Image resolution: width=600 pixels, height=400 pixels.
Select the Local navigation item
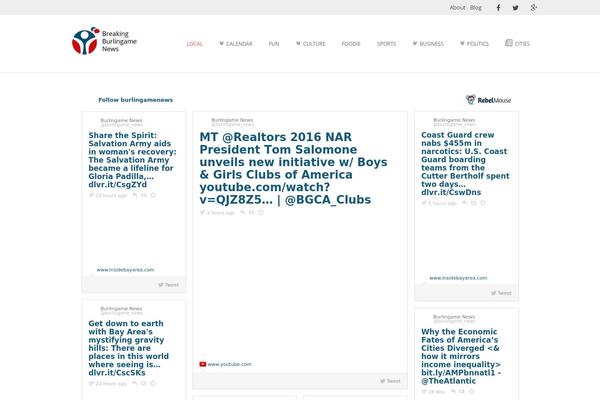pyautogui.click(x=195, y=44)
